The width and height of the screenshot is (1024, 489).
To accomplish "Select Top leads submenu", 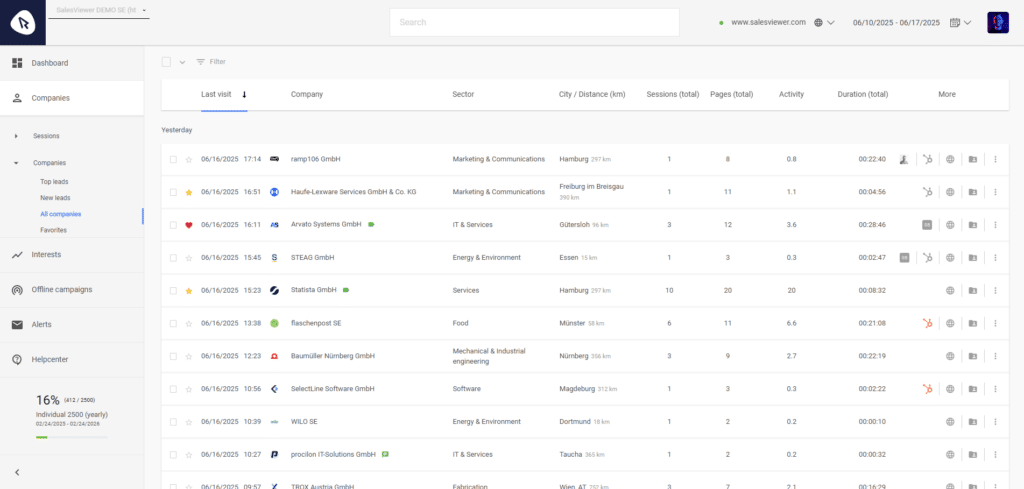I will pos(54,181).
